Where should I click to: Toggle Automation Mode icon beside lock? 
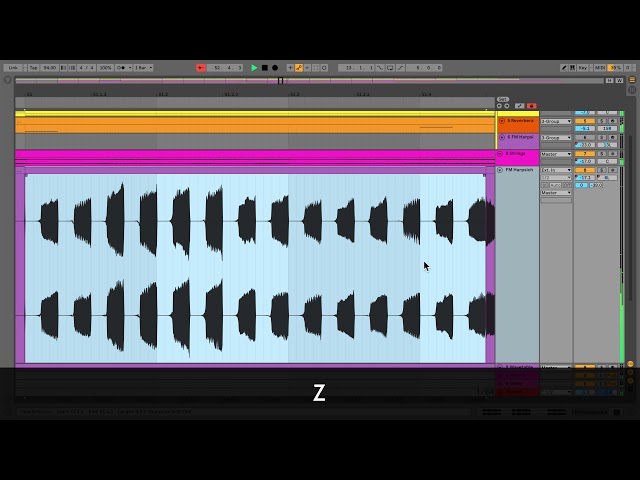[519, 106]
